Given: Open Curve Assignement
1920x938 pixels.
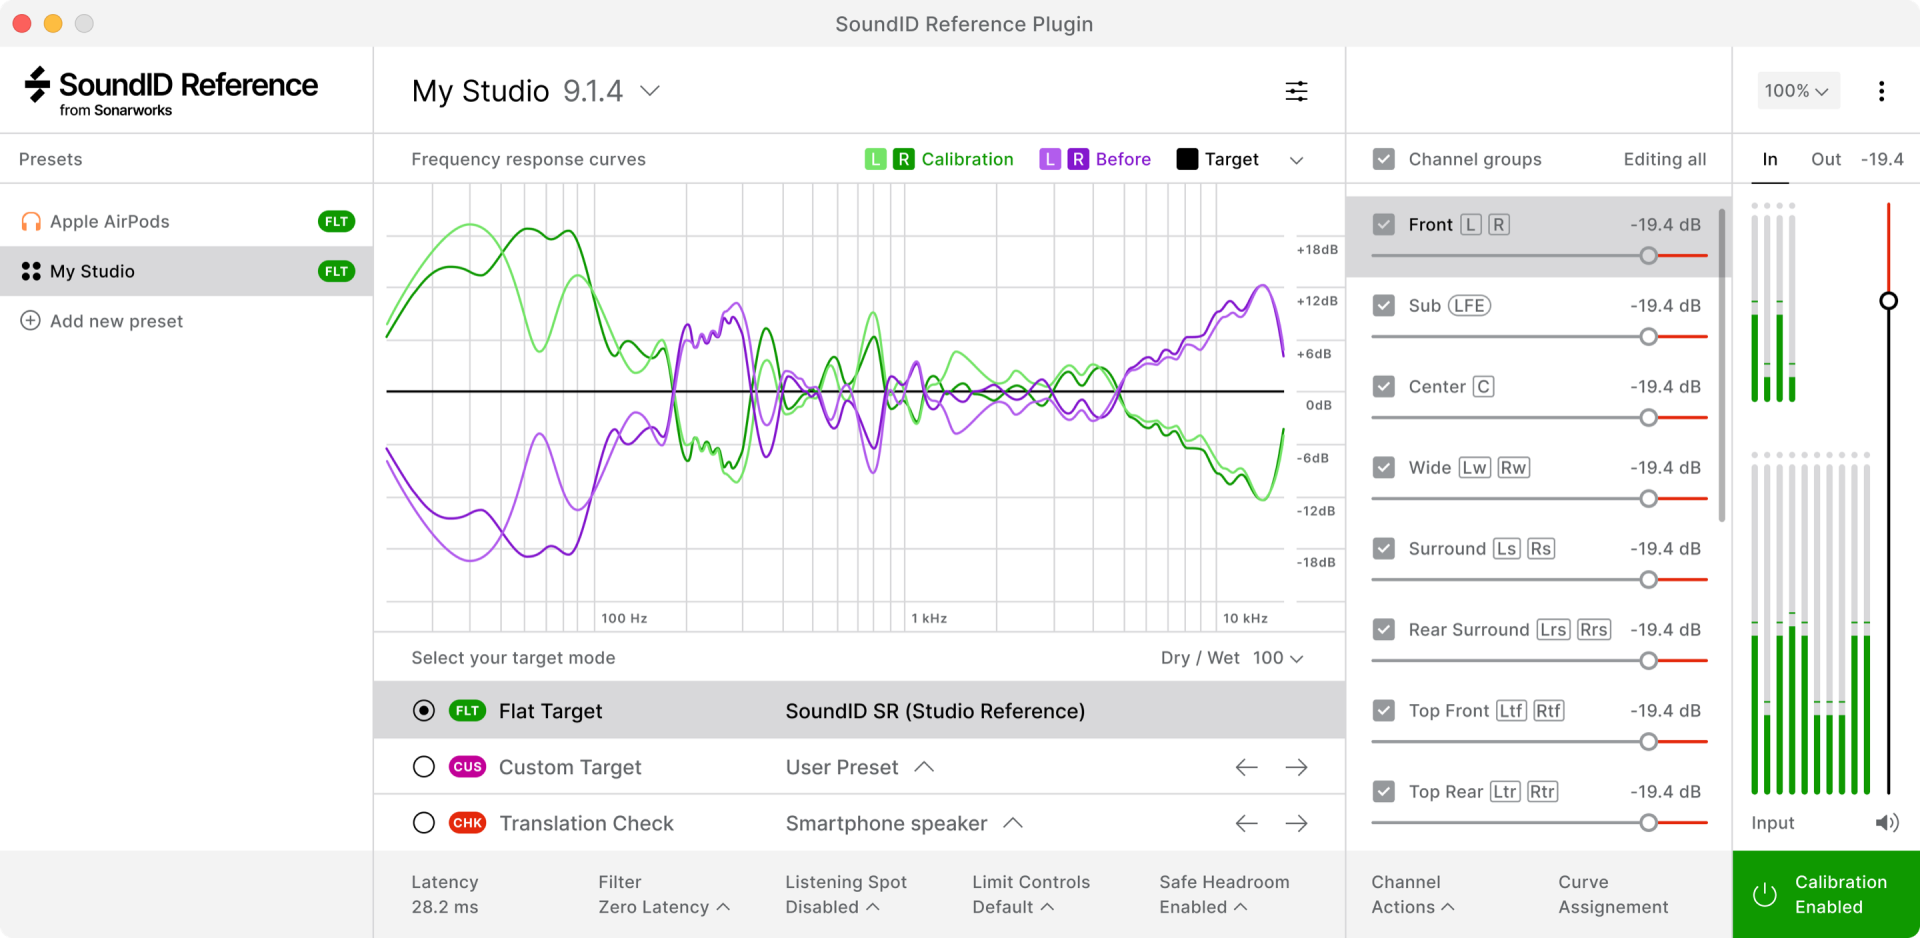Looking at the screenshot, I should [x=1612, y=895].
